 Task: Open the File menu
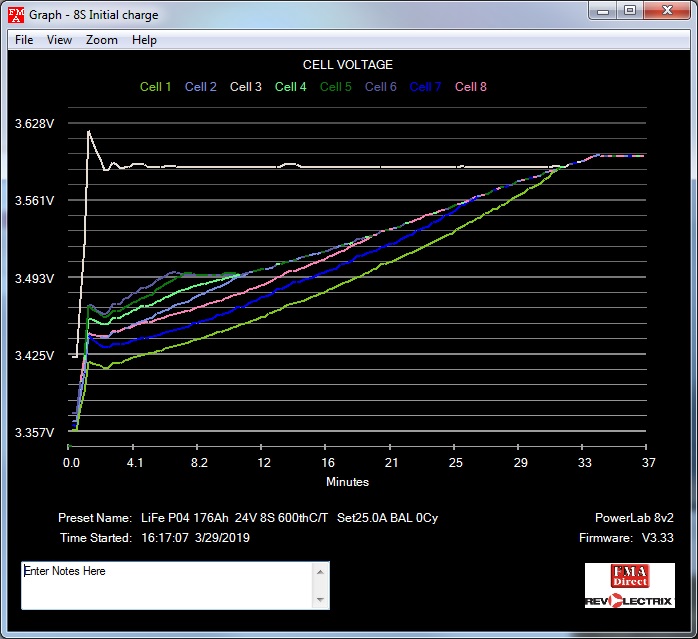point(24,40)
